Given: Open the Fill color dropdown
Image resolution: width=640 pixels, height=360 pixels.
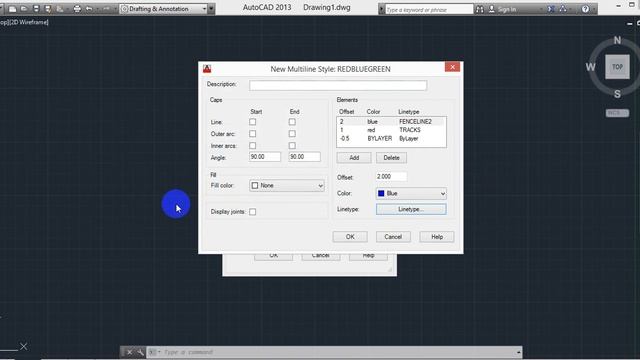Looking at the screenshot, I should point(287,186).
